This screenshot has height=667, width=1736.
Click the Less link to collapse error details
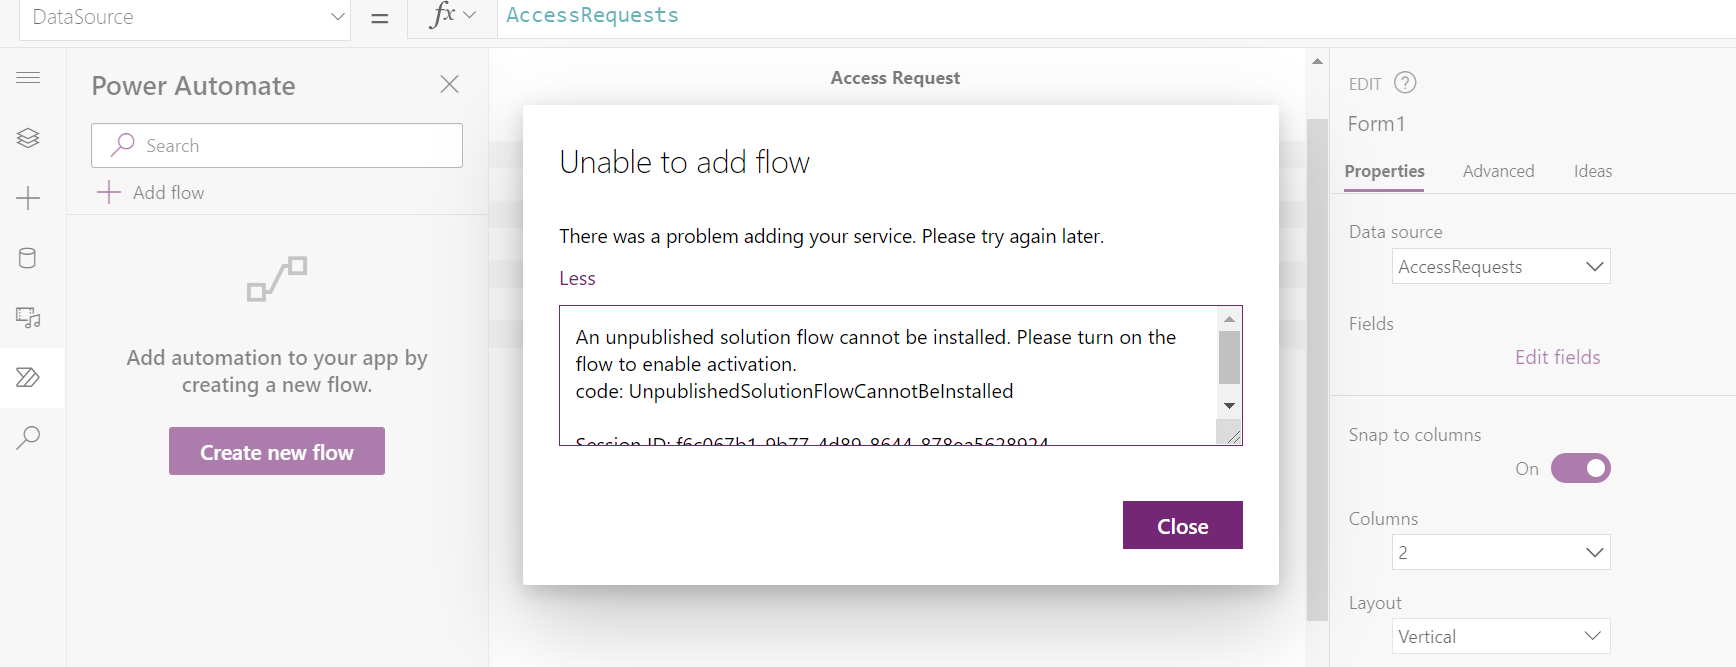[577, 278]
